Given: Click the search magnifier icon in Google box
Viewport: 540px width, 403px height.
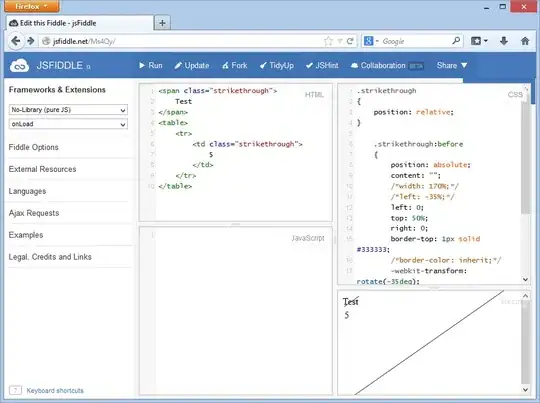Looking at the screenshot, I should pos(456,41).
